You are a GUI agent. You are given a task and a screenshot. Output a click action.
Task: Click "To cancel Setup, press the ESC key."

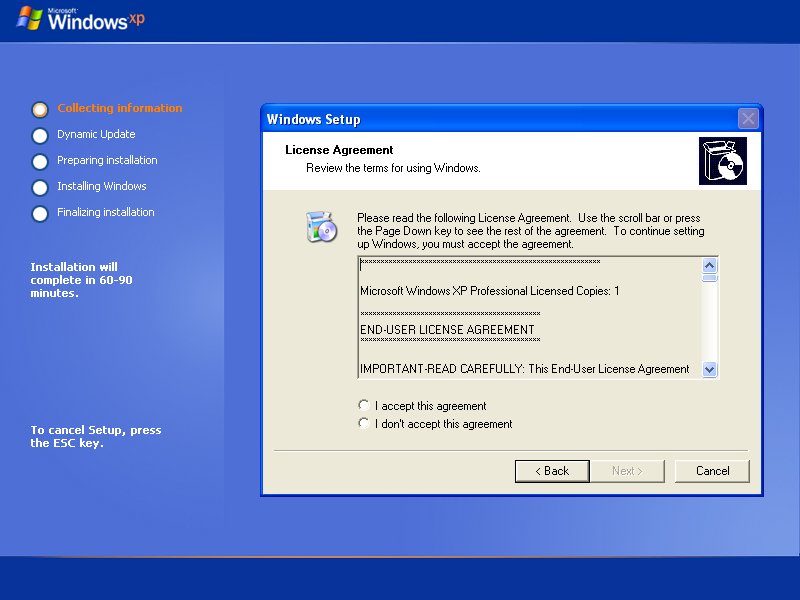(95, 436)
